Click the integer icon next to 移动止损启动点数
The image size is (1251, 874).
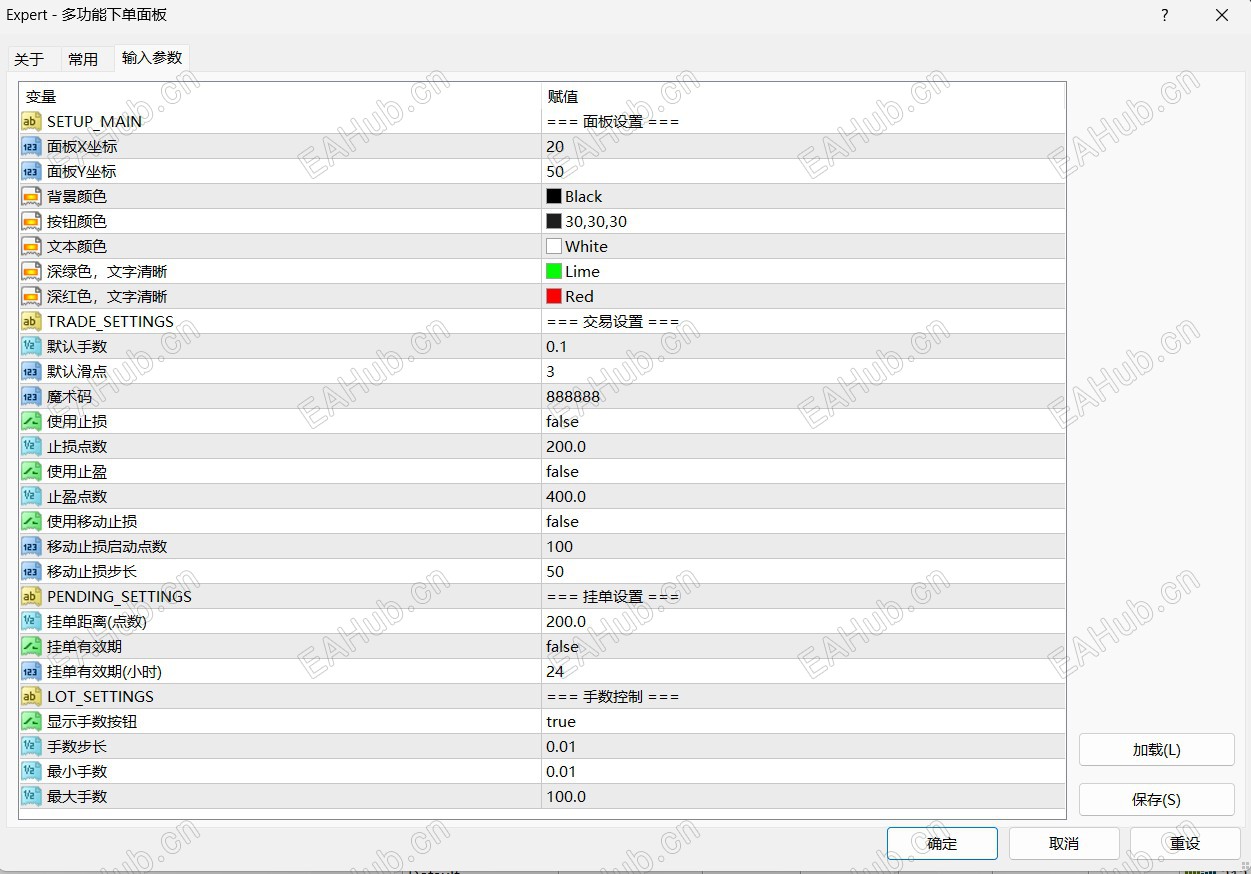click(x=31, y=546)
